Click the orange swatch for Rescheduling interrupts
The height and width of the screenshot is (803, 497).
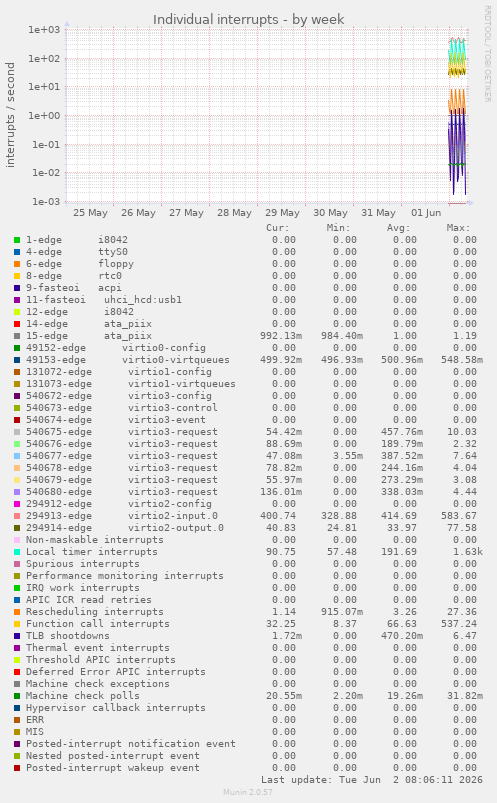click(x=17, y=612)
